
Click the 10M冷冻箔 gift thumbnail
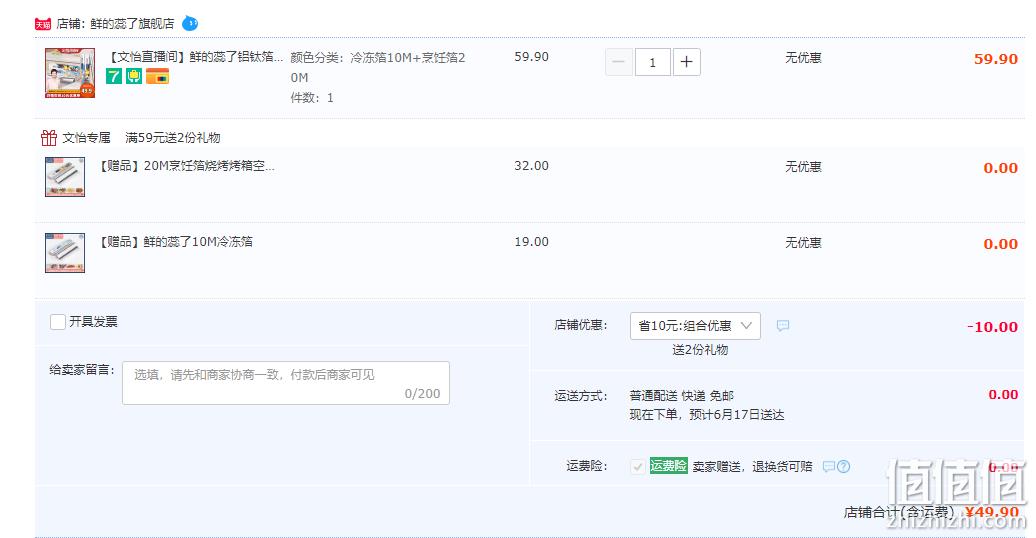(65, 252)
